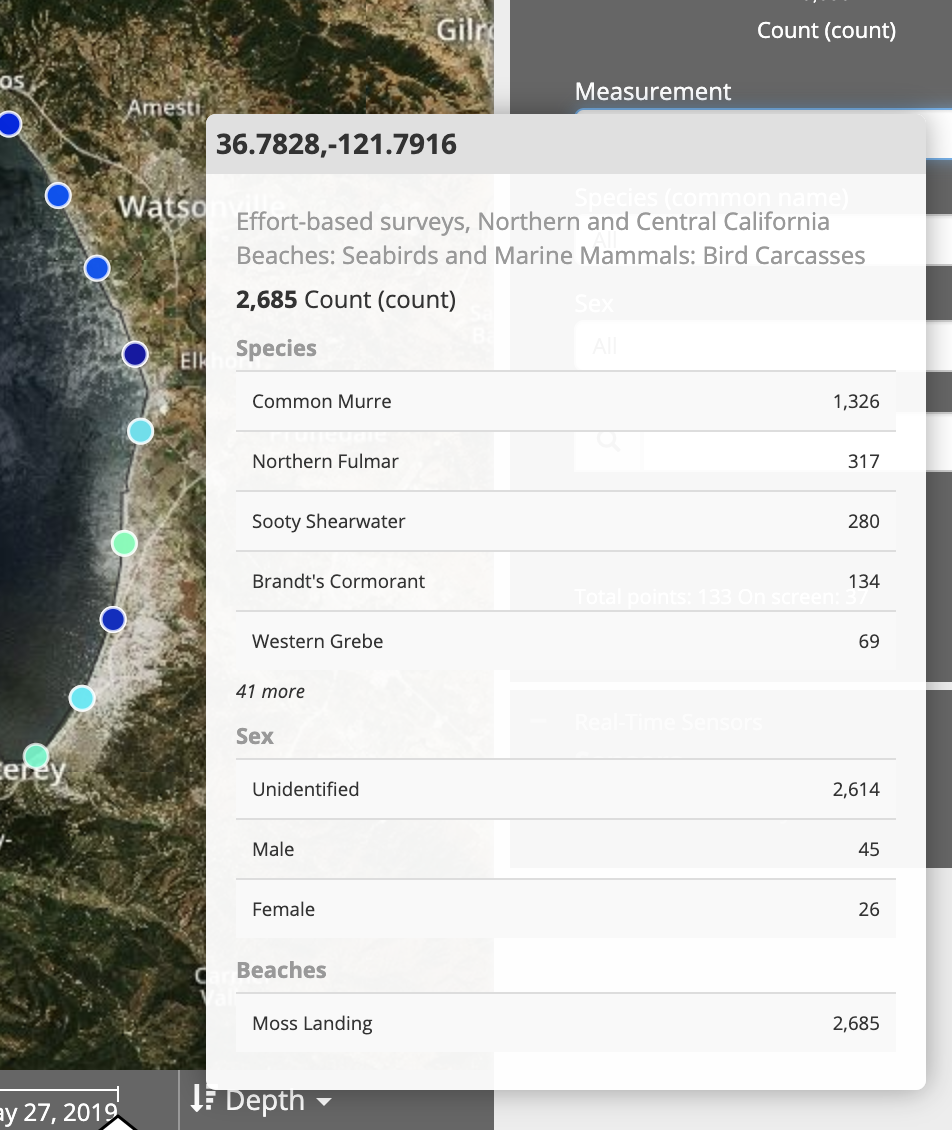The width and height of the screenshot is (952, 1130).
Task: Click the light blue marker just below Elkhorn
Action: point(141,431)
